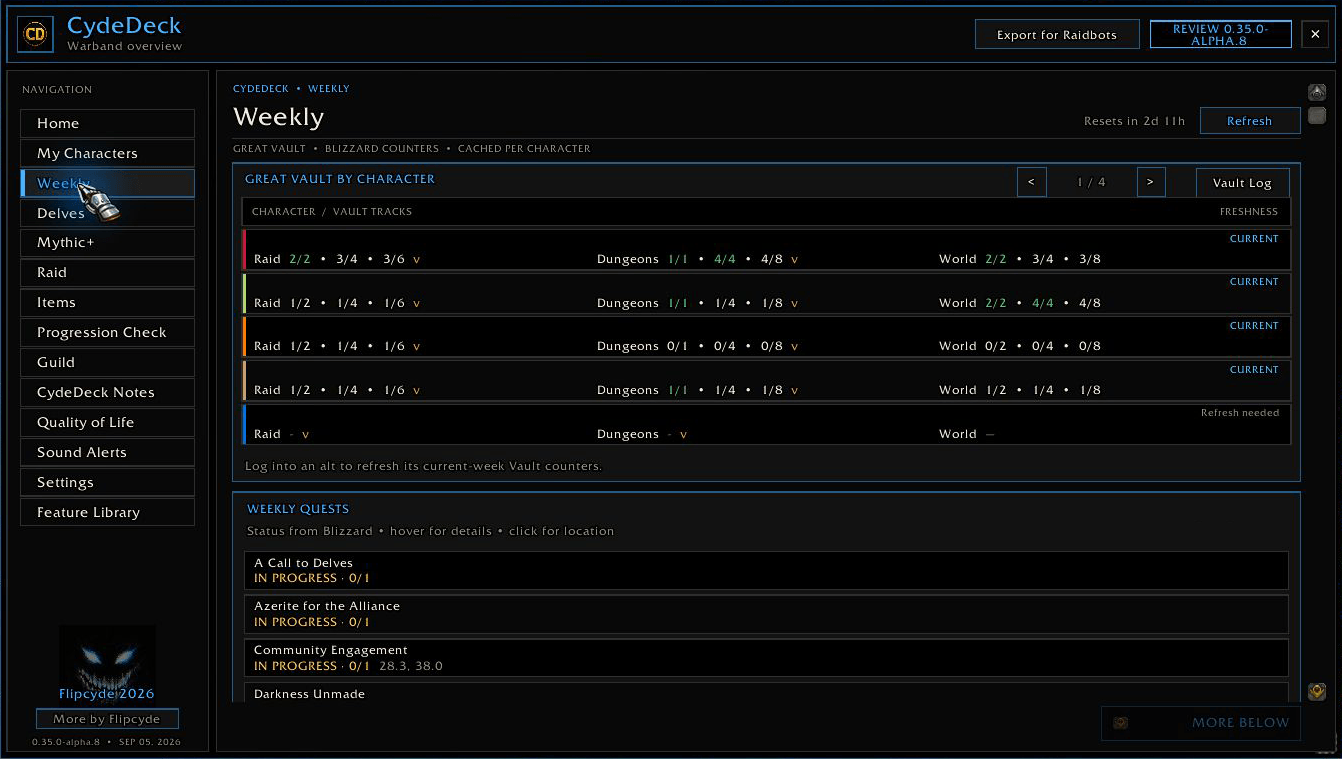Image resolution: width=1342 pixels, height=759 pixels.
Task: Click World 2/2 • 4/4 • 4/8 text
Action: pyautogui.click(x=1020, y=303)
